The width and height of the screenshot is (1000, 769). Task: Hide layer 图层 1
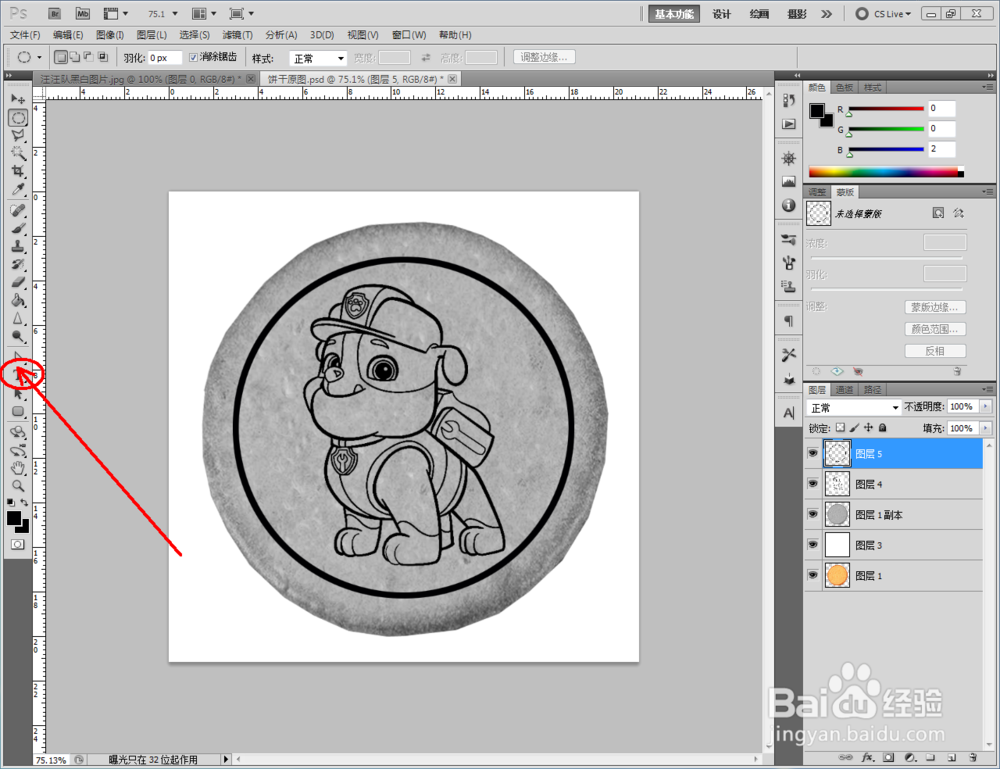[x=812, y=575]
